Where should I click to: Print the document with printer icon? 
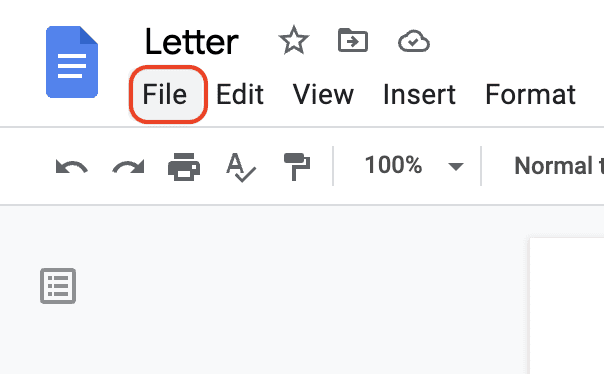(x=184, y=167)
